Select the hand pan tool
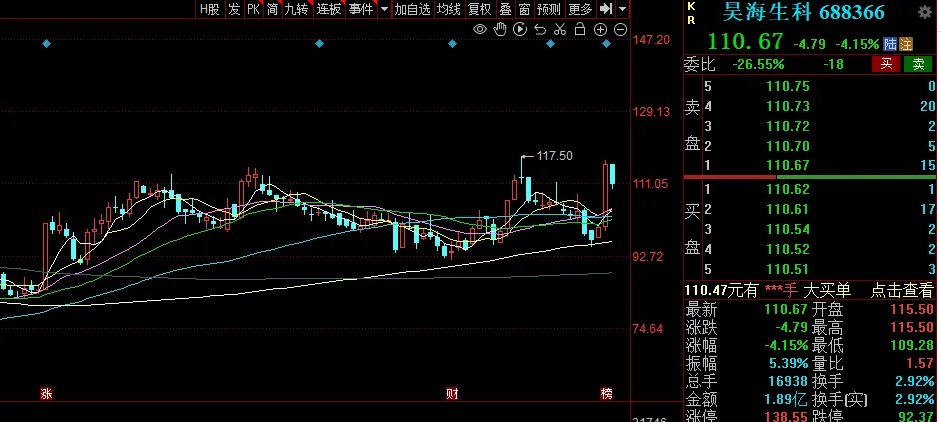Viewport: 941px width, 422px height. tap(500, 29)
